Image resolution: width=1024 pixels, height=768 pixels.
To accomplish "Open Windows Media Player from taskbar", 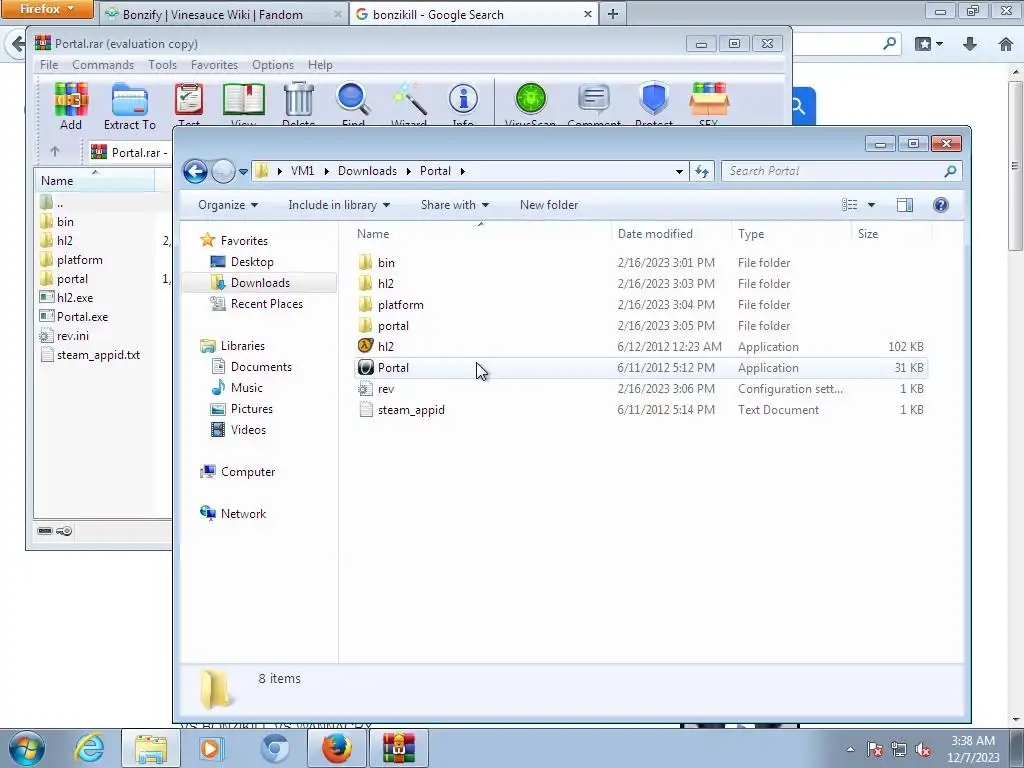I will click(x=212, y=748).
